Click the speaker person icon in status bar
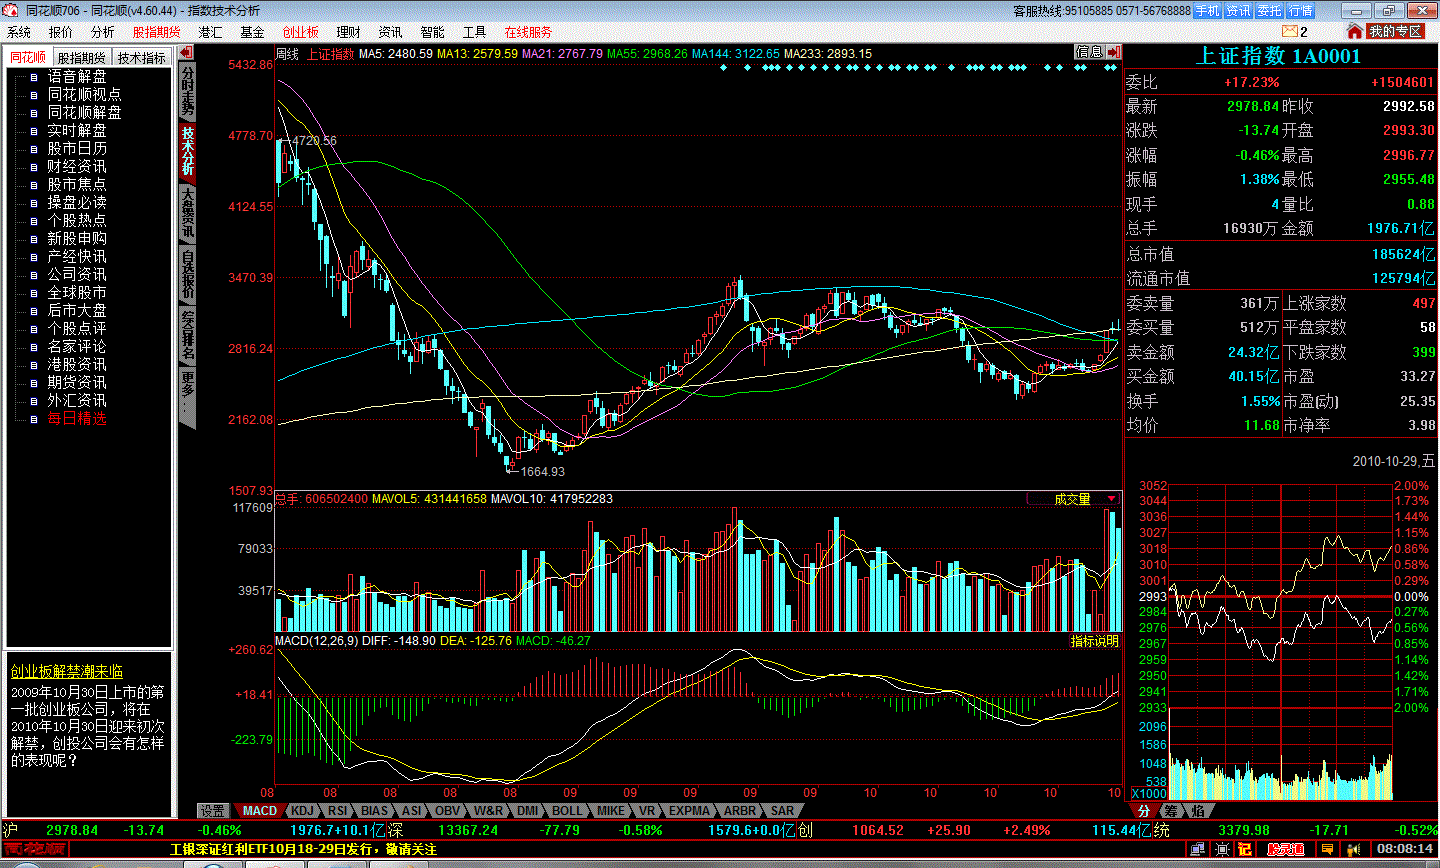1440x868 pixels. pos(1352,849)
